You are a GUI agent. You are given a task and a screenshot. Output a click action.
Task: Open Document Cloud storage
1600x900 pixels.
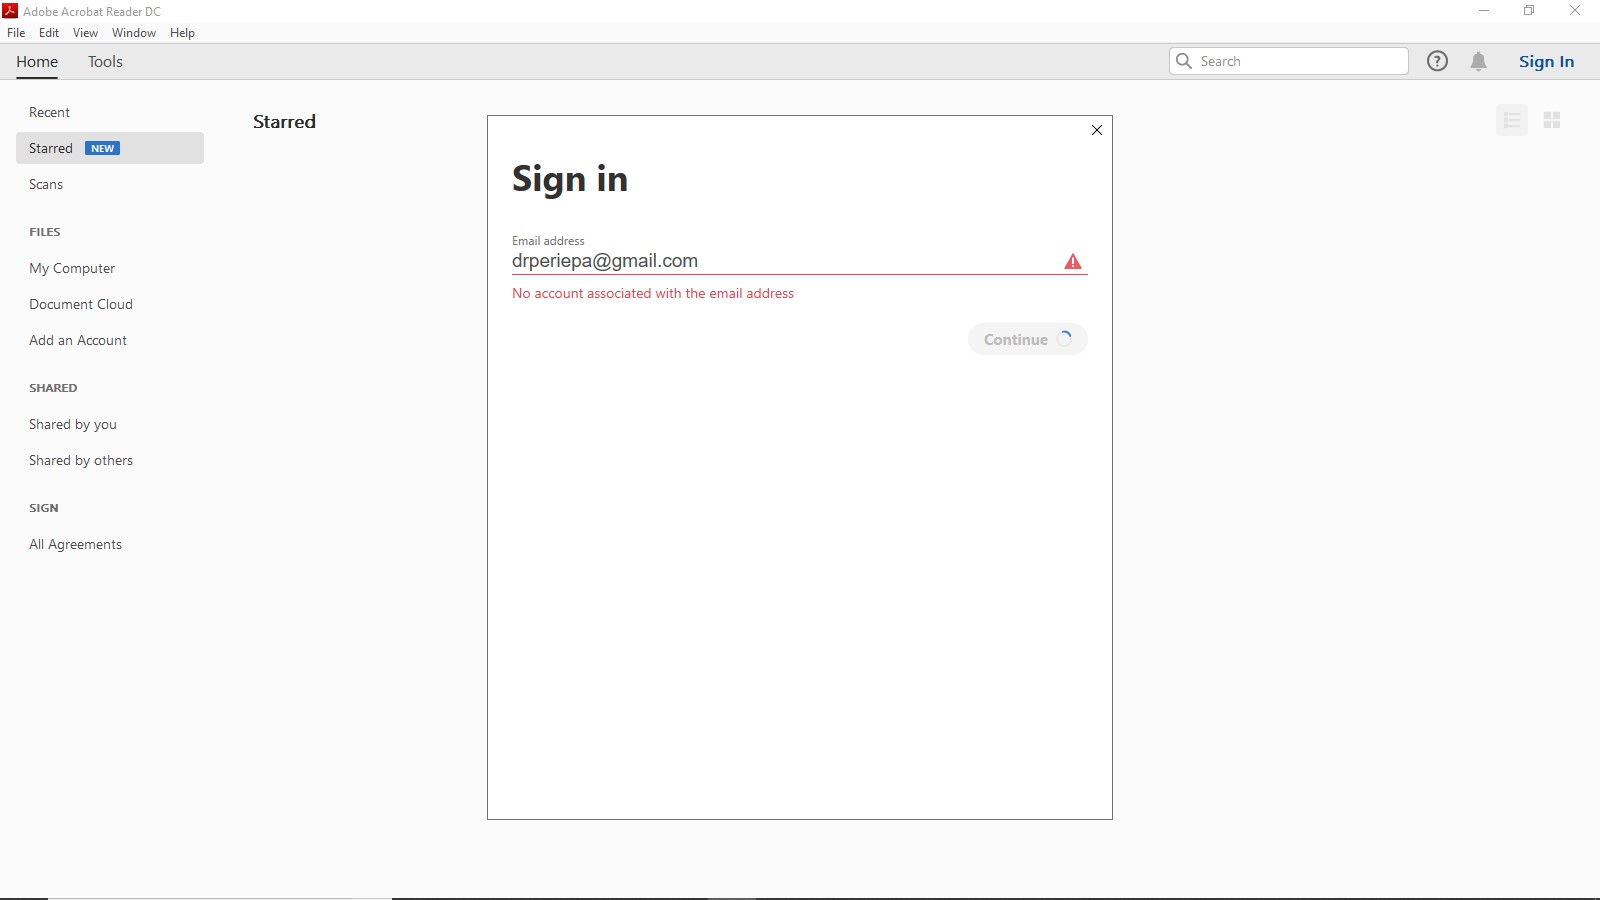pyautogui.click(x=81, y=304)
